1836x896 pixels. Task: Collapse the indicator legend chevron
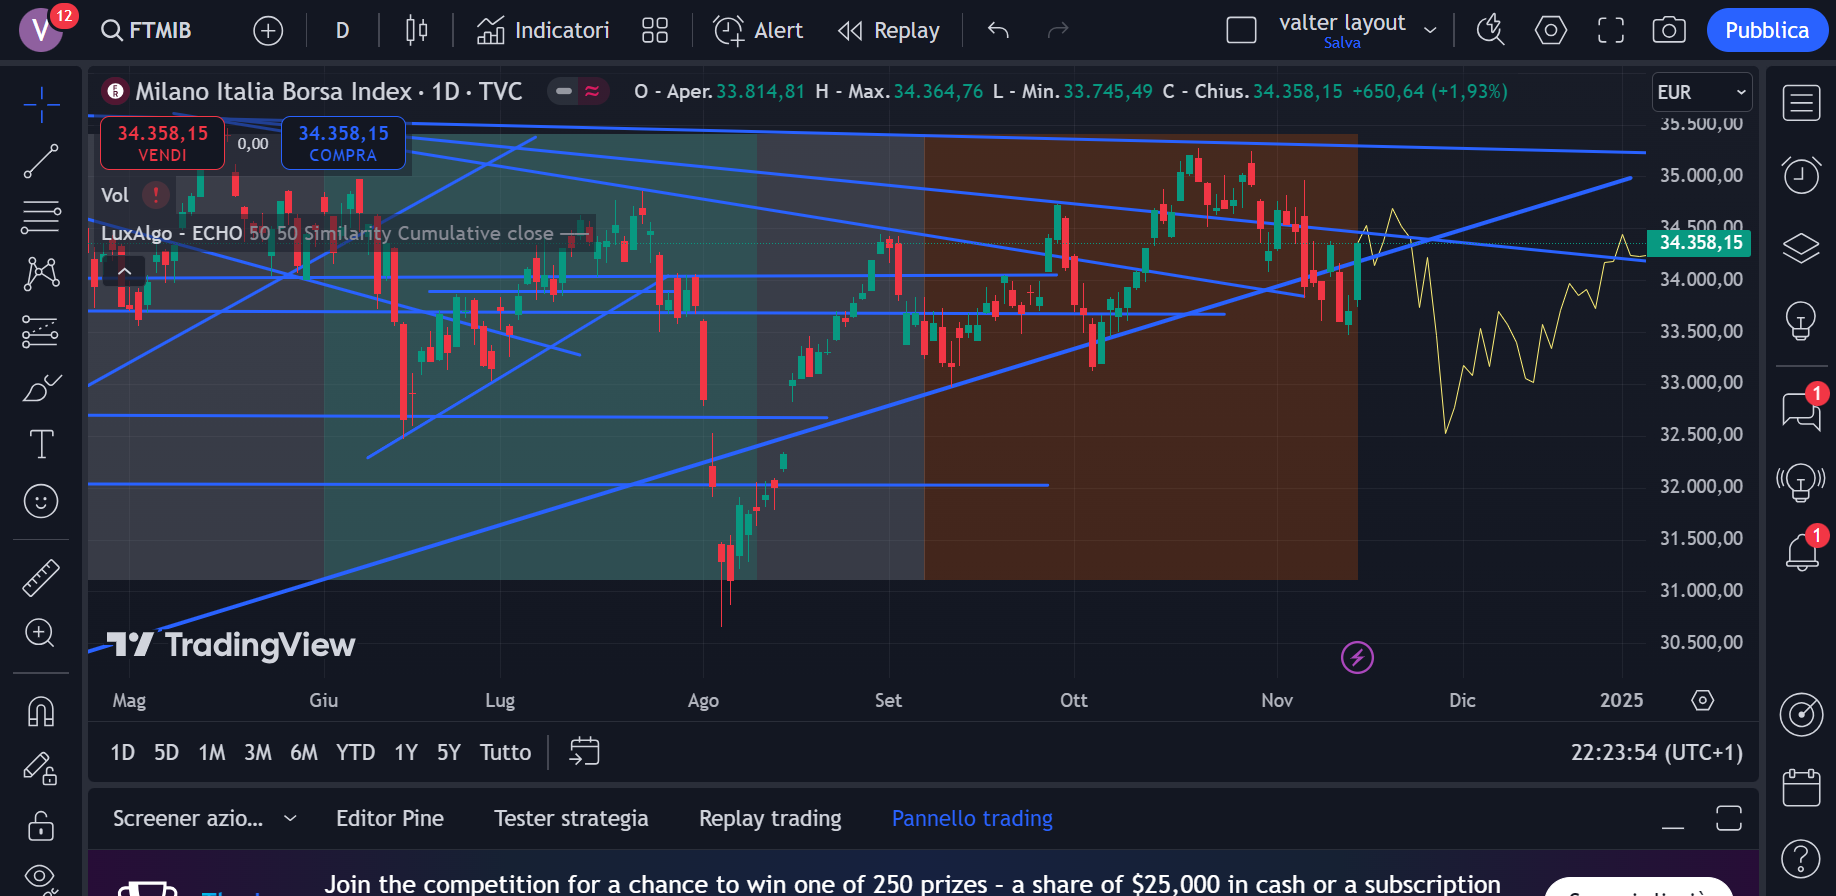click(x=125, y=271)
